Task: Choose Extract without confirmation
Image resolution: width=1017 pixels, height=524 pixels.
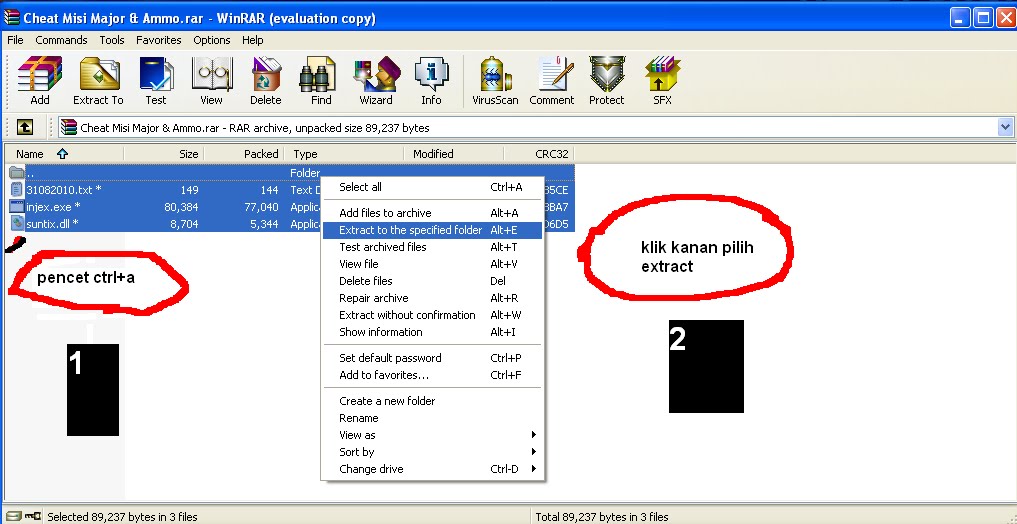Action: tap(432, 315)
